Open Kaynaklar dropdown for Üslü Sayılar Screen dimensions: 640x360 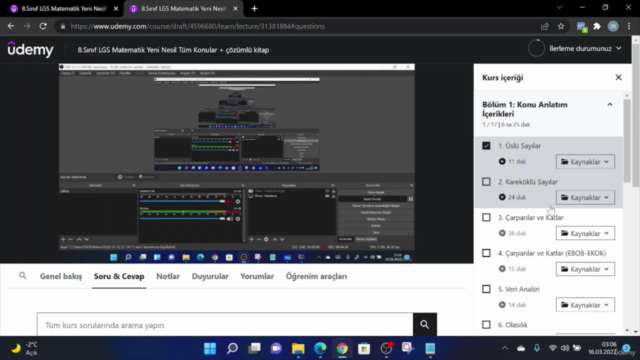pos(585,162)
